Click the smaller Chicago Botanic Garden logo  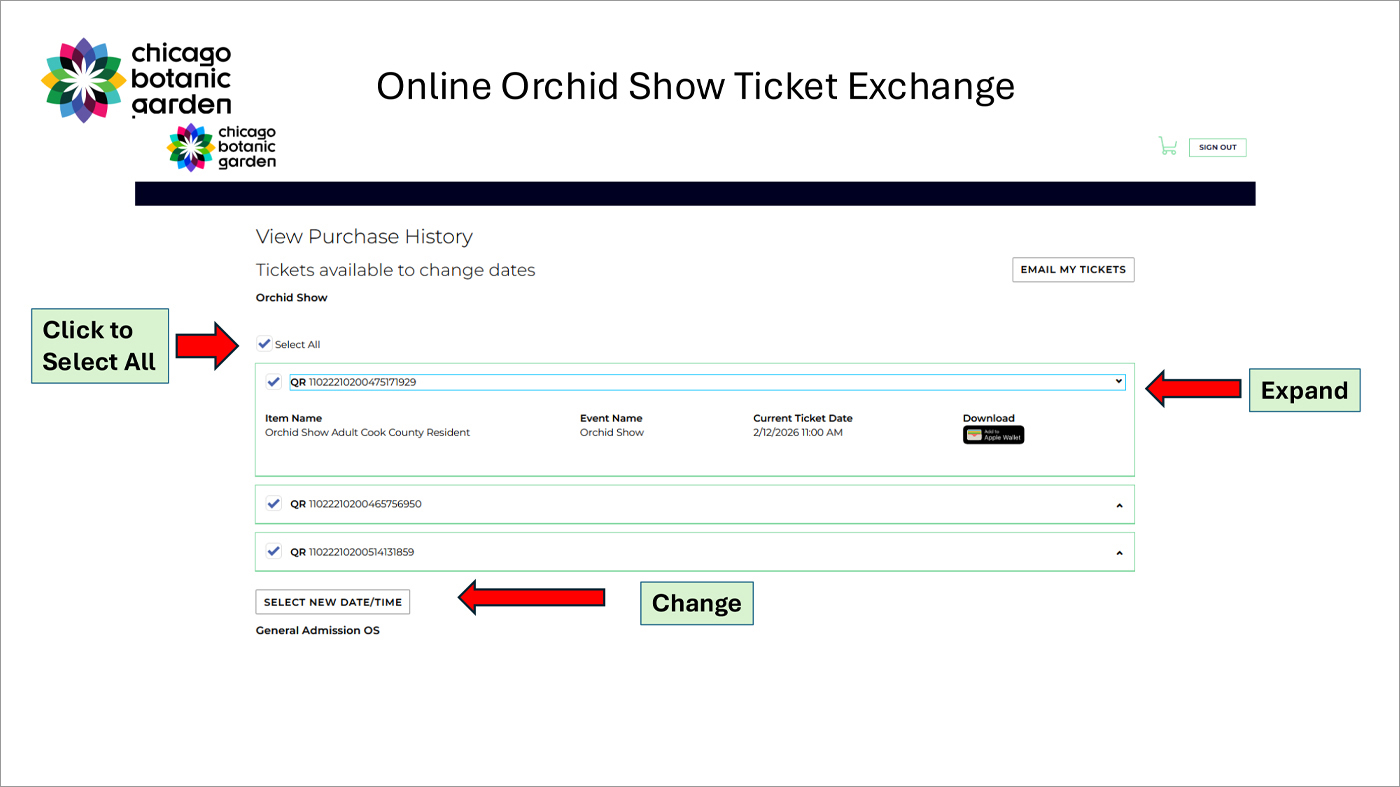pyautogui.click(x=221, y=146)
